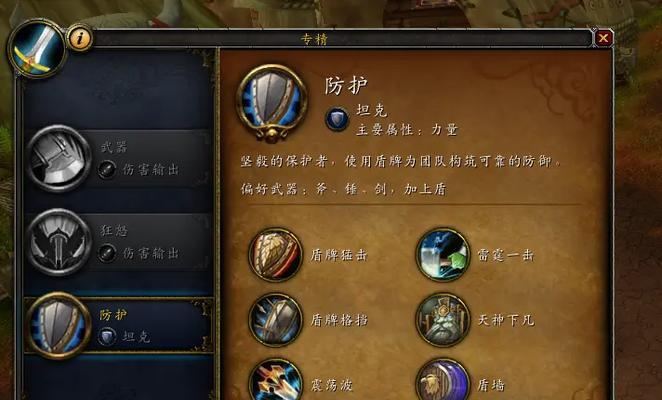The height and width of the screenshot is (400, 662).
Task: Click the 武器 damage role indicator dot
Action: (106, 170)
